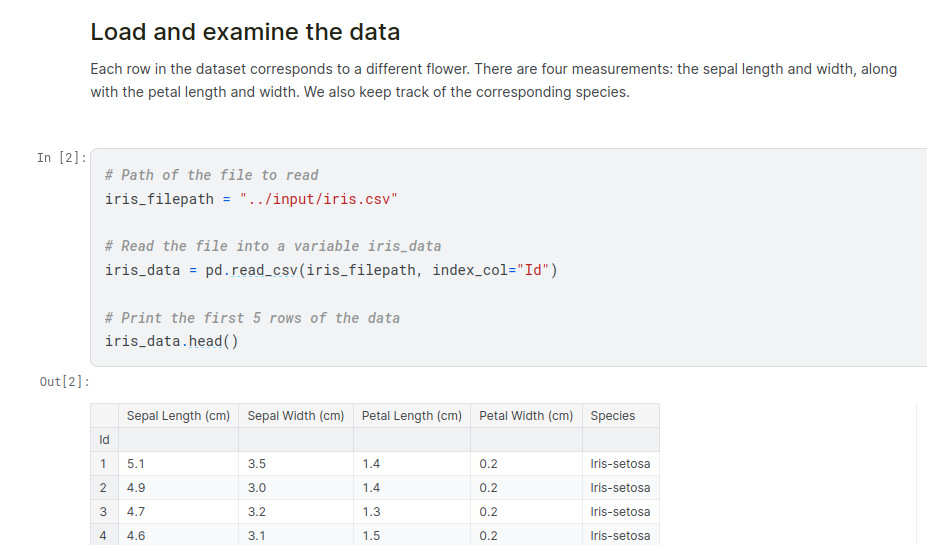Click the "# Print the first 5 rows" comment

252,318
